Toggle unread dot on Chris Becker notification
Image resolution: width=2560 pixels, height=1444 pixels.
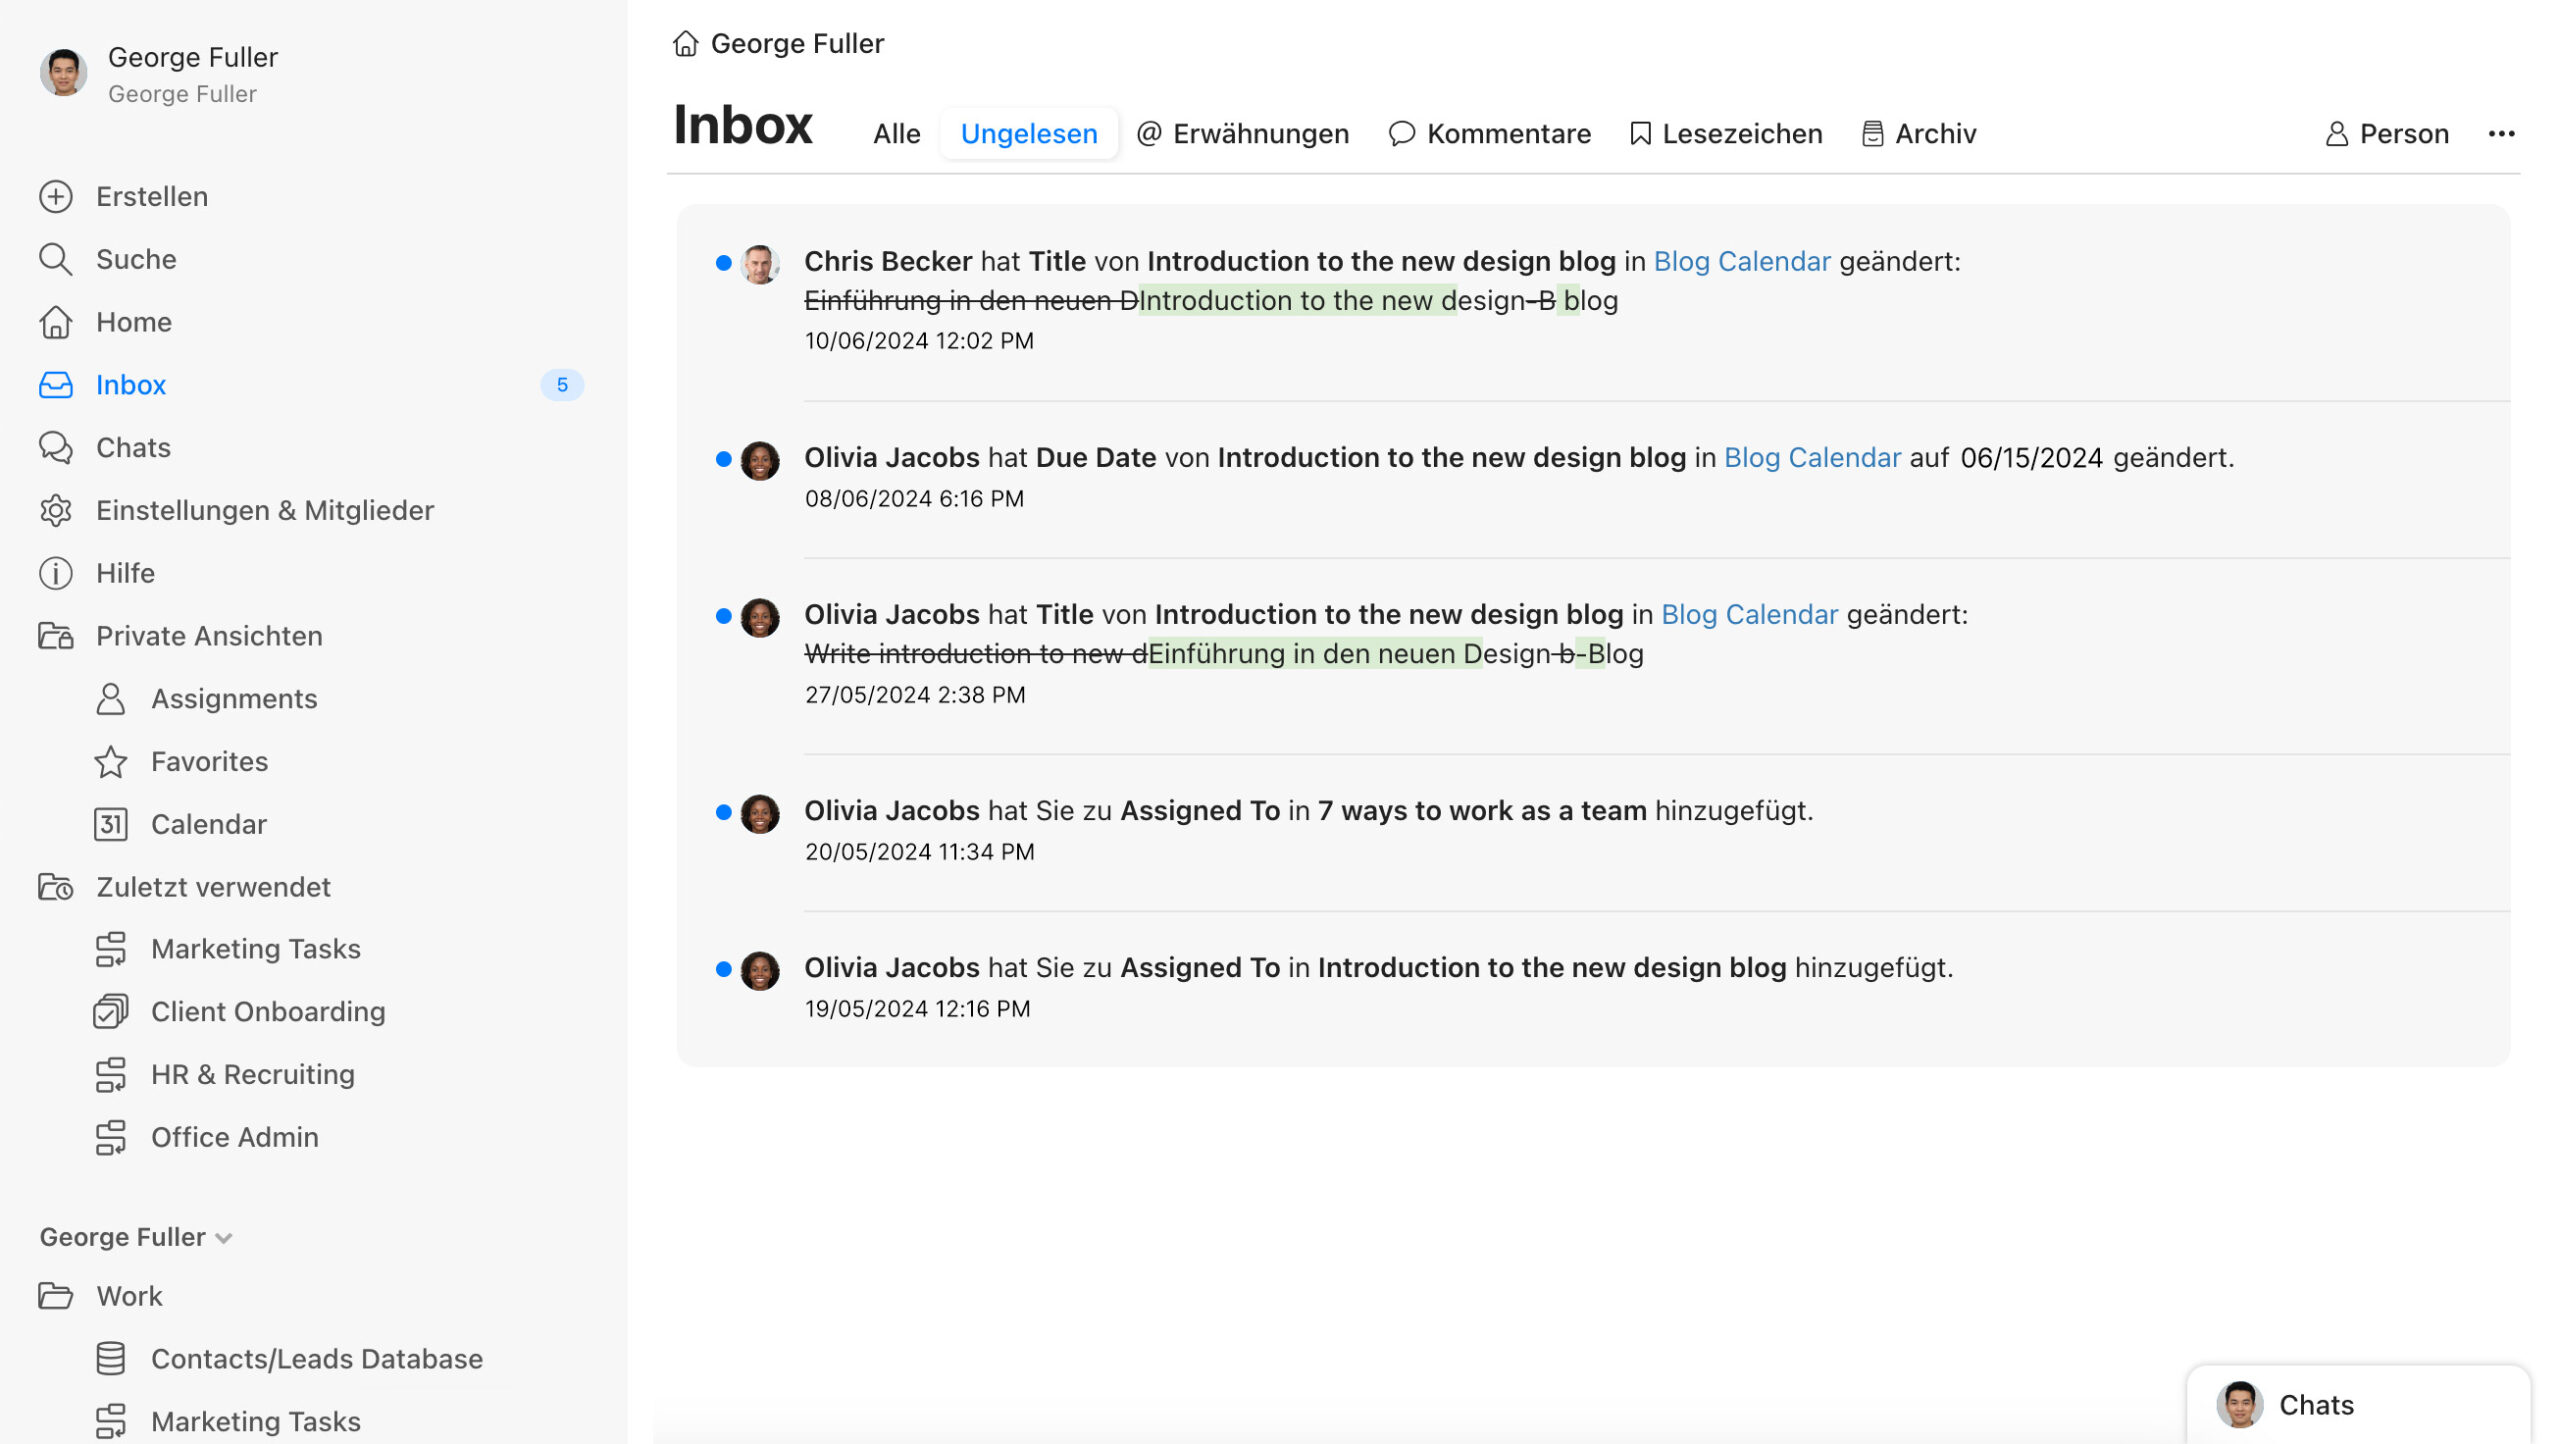pyautogui.click(x=724, y=263)
